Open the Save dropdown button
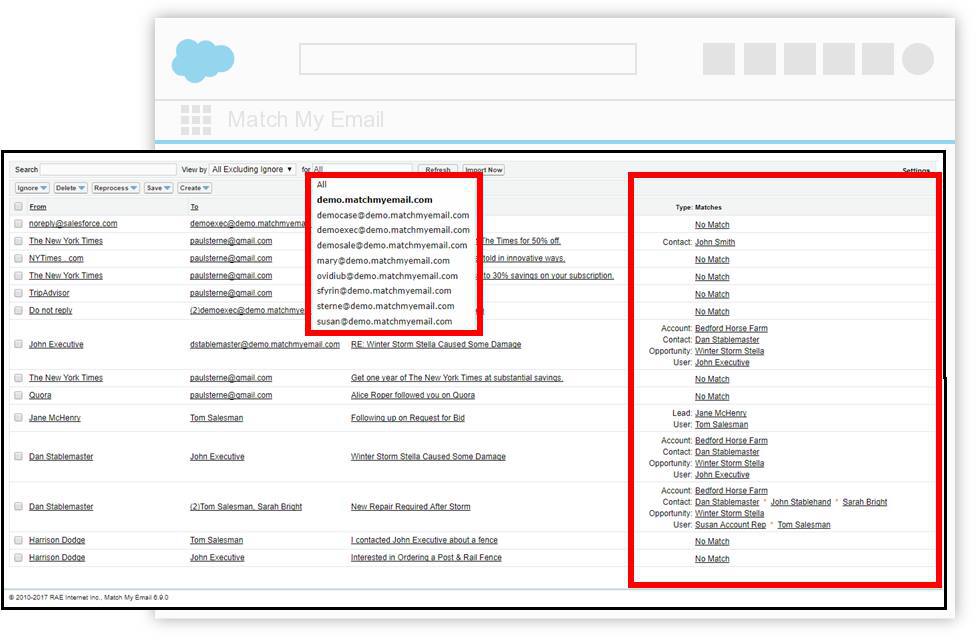Viewport: 976px width, 640px height. pyautogui.click(x=158, y=188)
